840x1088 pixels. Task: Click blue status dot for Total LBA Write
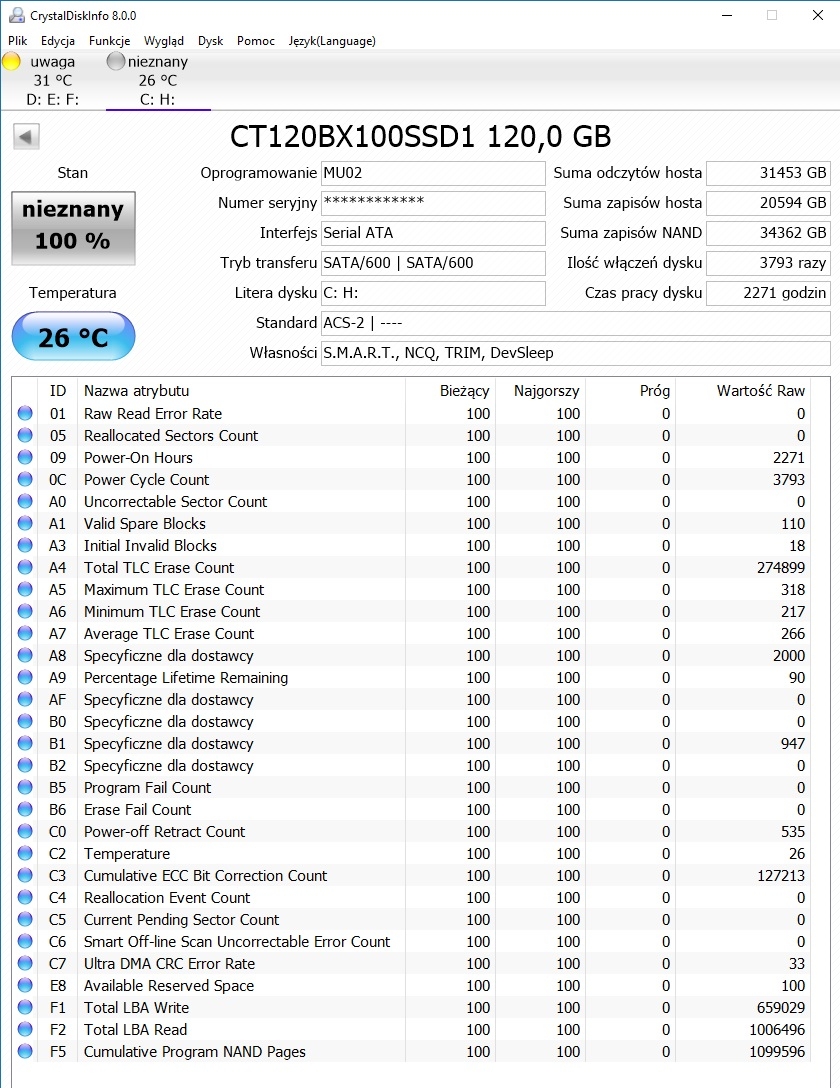26,1008
